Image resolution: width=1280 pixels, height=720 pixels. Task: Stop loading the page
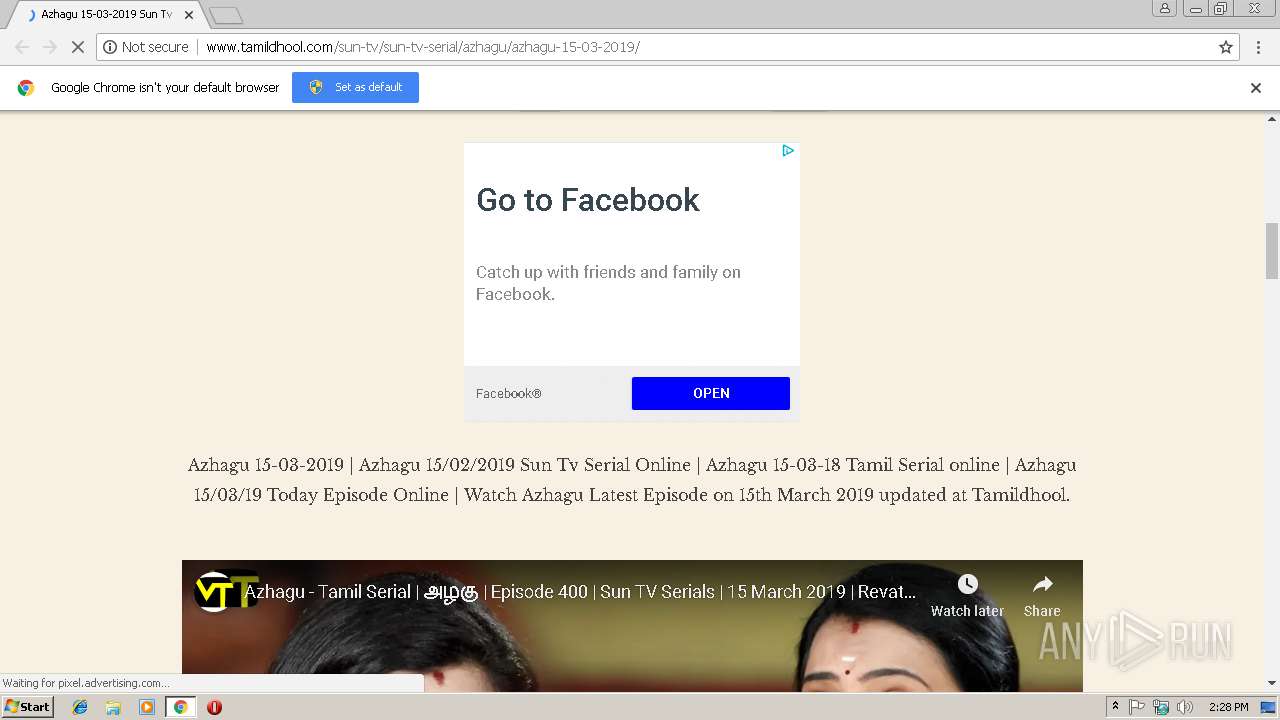point(77,47)
